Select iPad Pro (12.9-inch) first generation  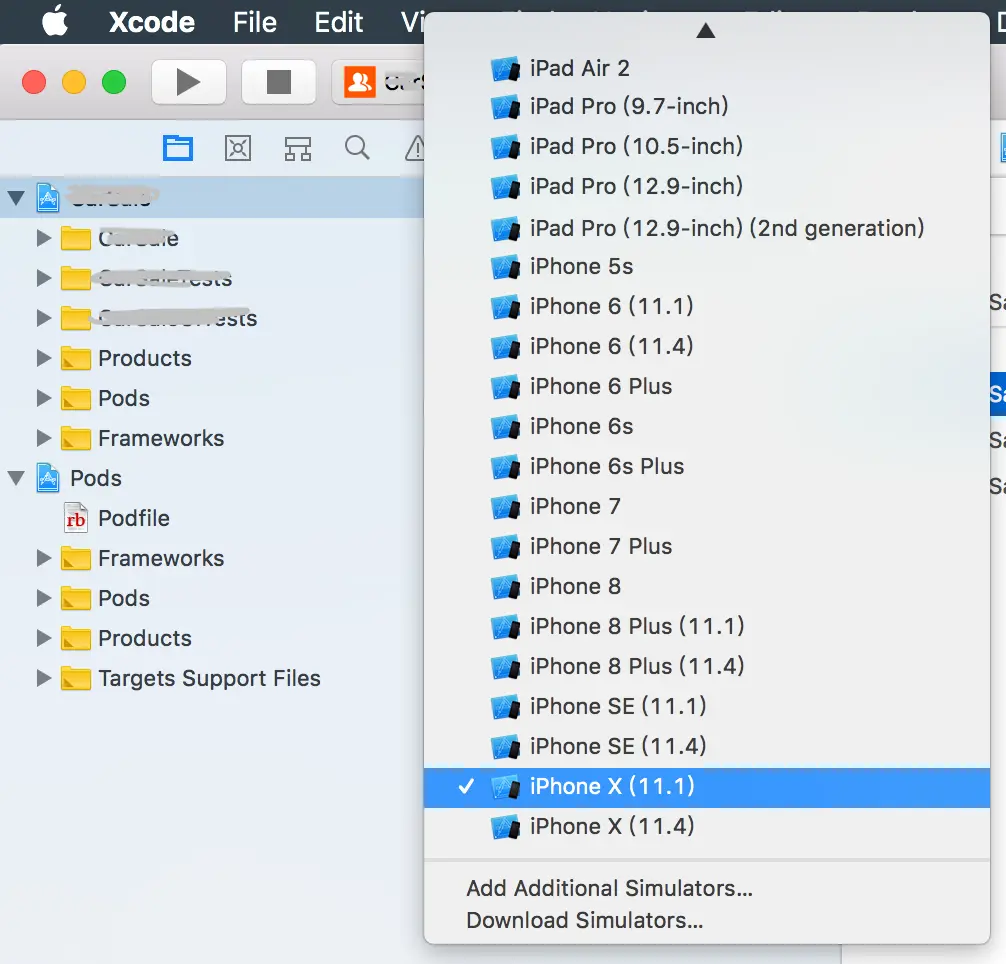pyautogui.click(x=706, y=187)
